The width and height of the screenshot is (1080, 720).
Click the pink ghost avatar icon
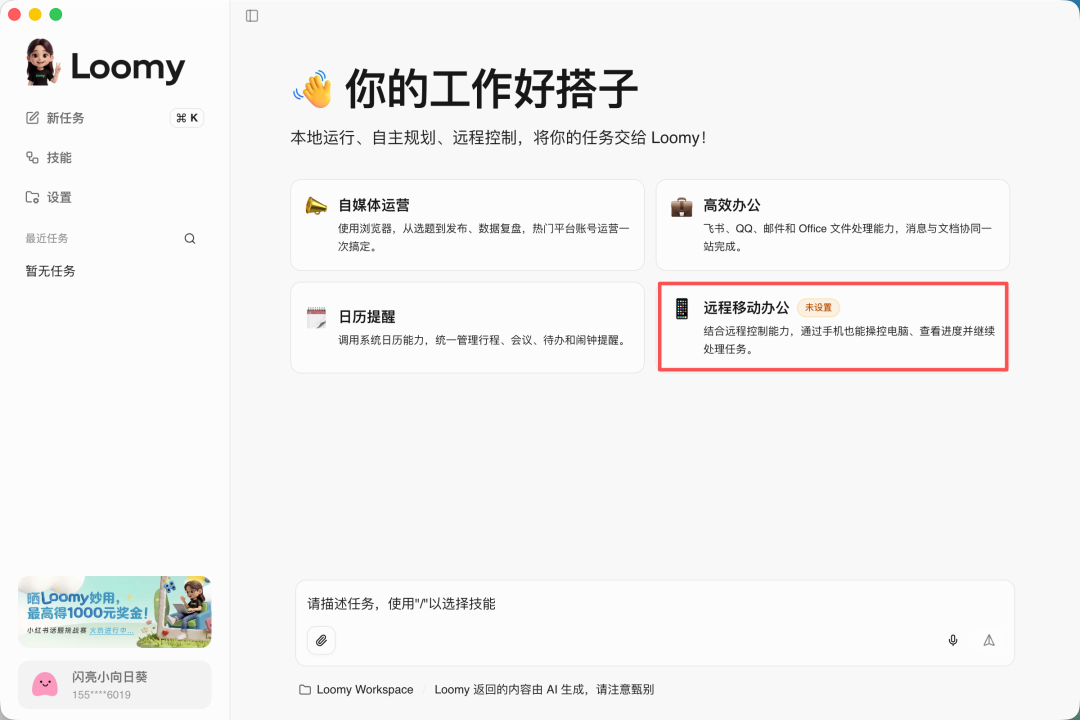(45, 685)
